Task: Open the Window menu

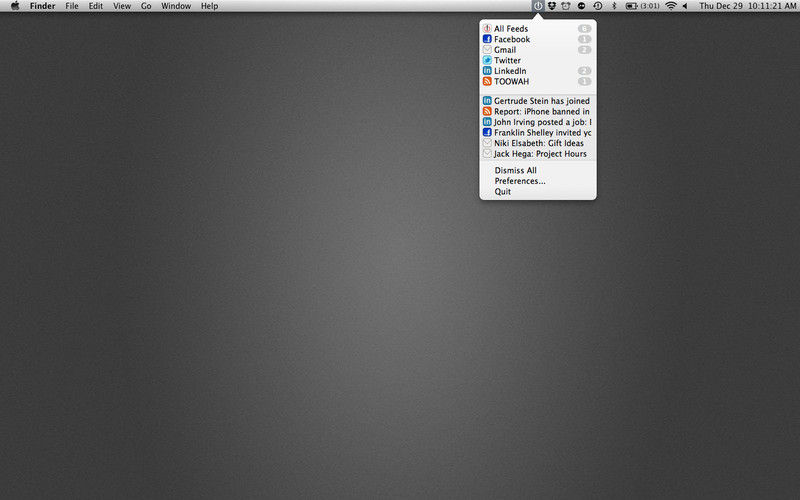Action: coord(176,6)
